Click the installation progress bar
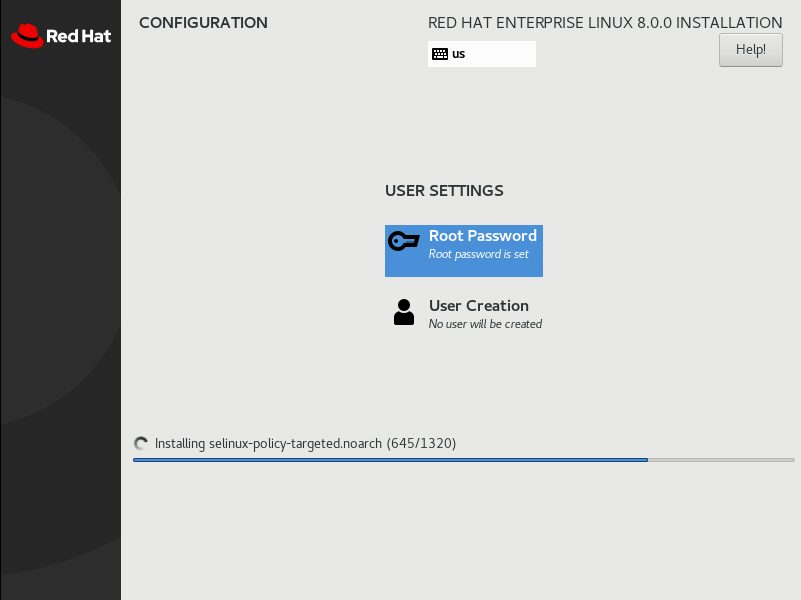Image resolution: width=801 pixels, height=600 pixels. 463,460
